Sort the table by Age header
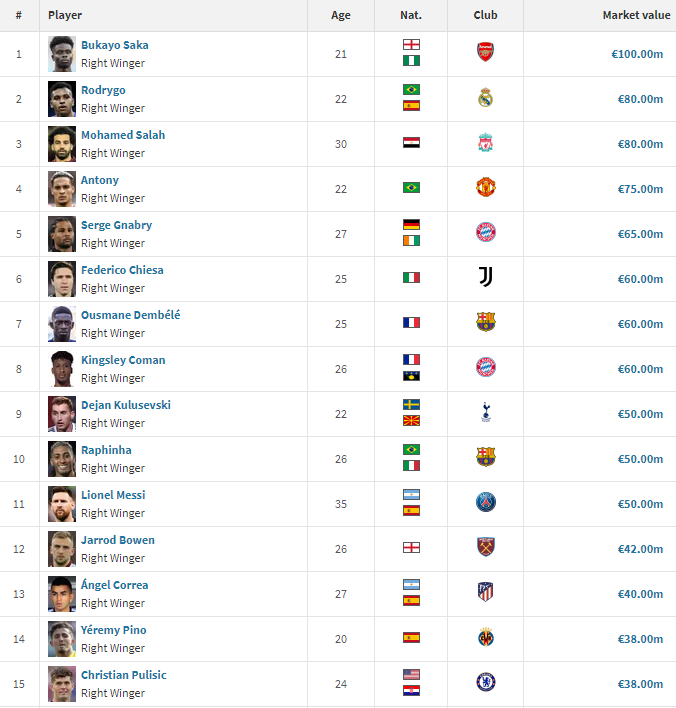 click(x=340, y=15)
